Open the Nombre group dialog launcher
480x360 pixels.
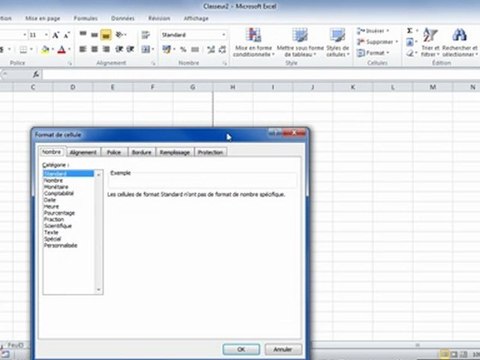[225, 63]
